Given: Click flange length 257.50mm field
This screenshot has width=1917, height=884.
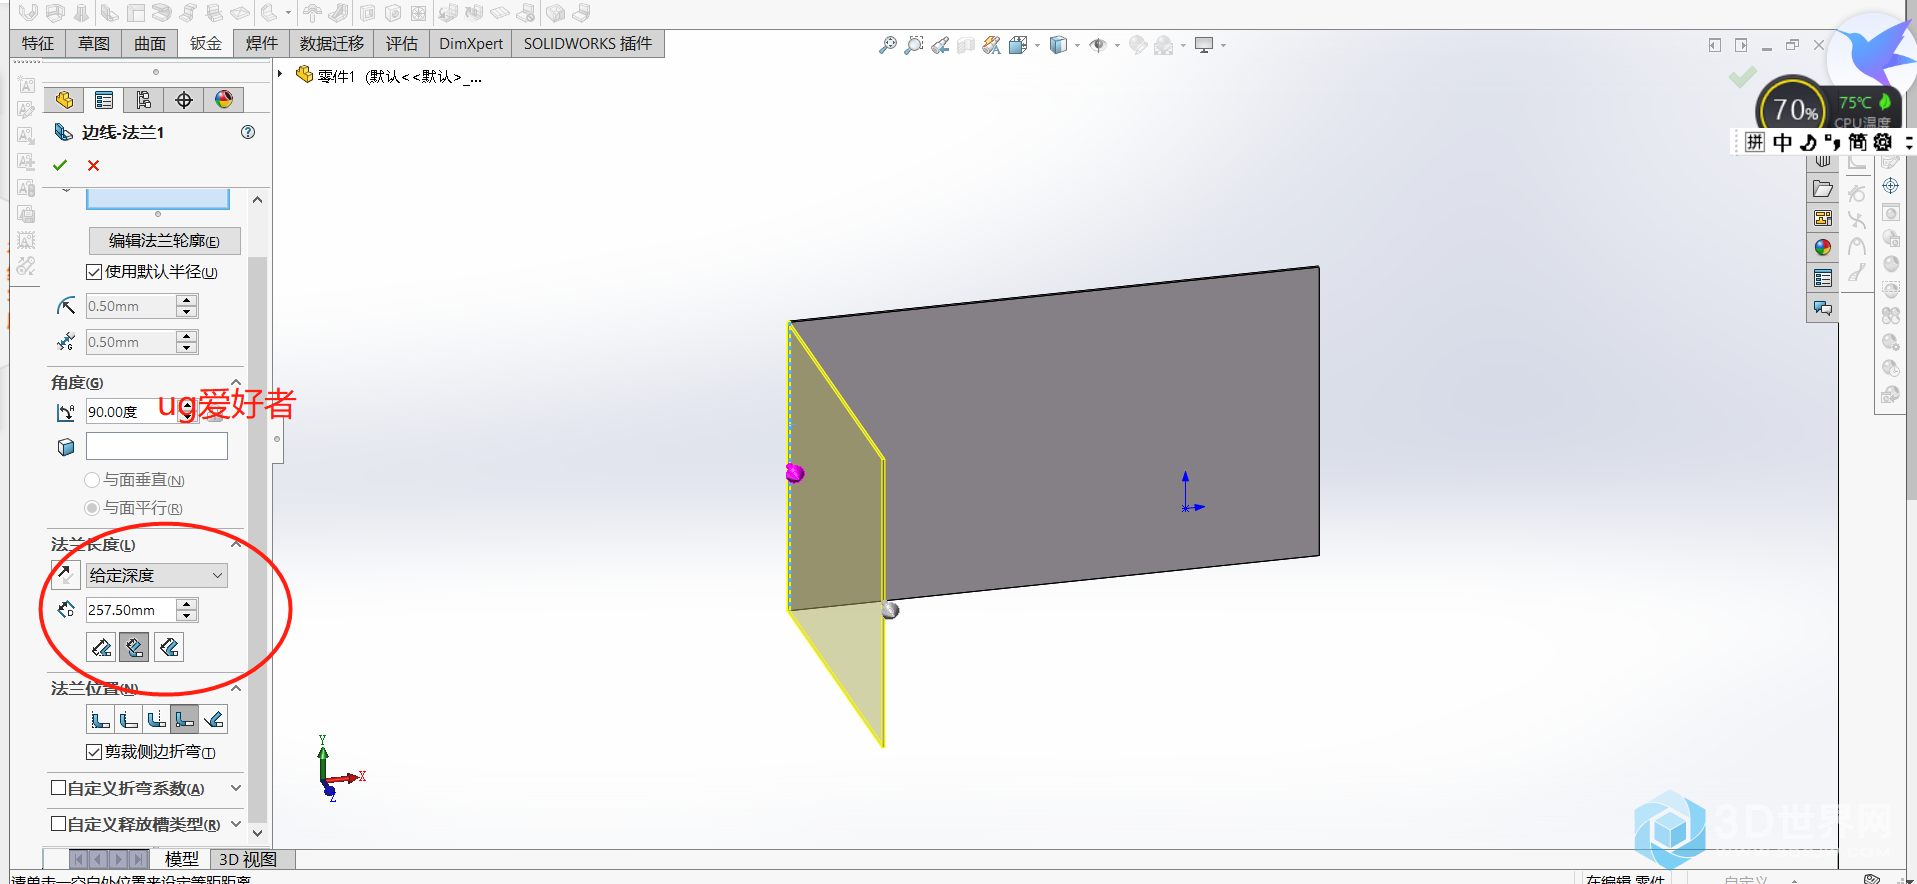Looking at the screenshot, I should click(x=131, y=610).
